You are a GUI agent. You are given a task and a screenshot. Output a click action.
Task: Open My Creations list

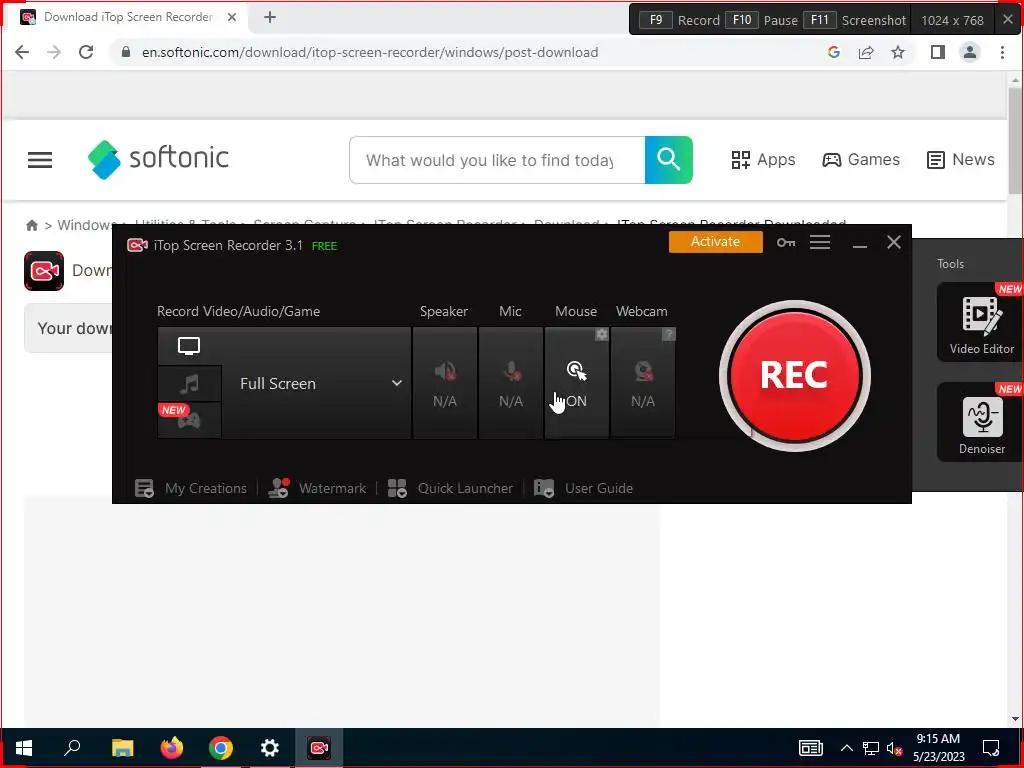191,488
